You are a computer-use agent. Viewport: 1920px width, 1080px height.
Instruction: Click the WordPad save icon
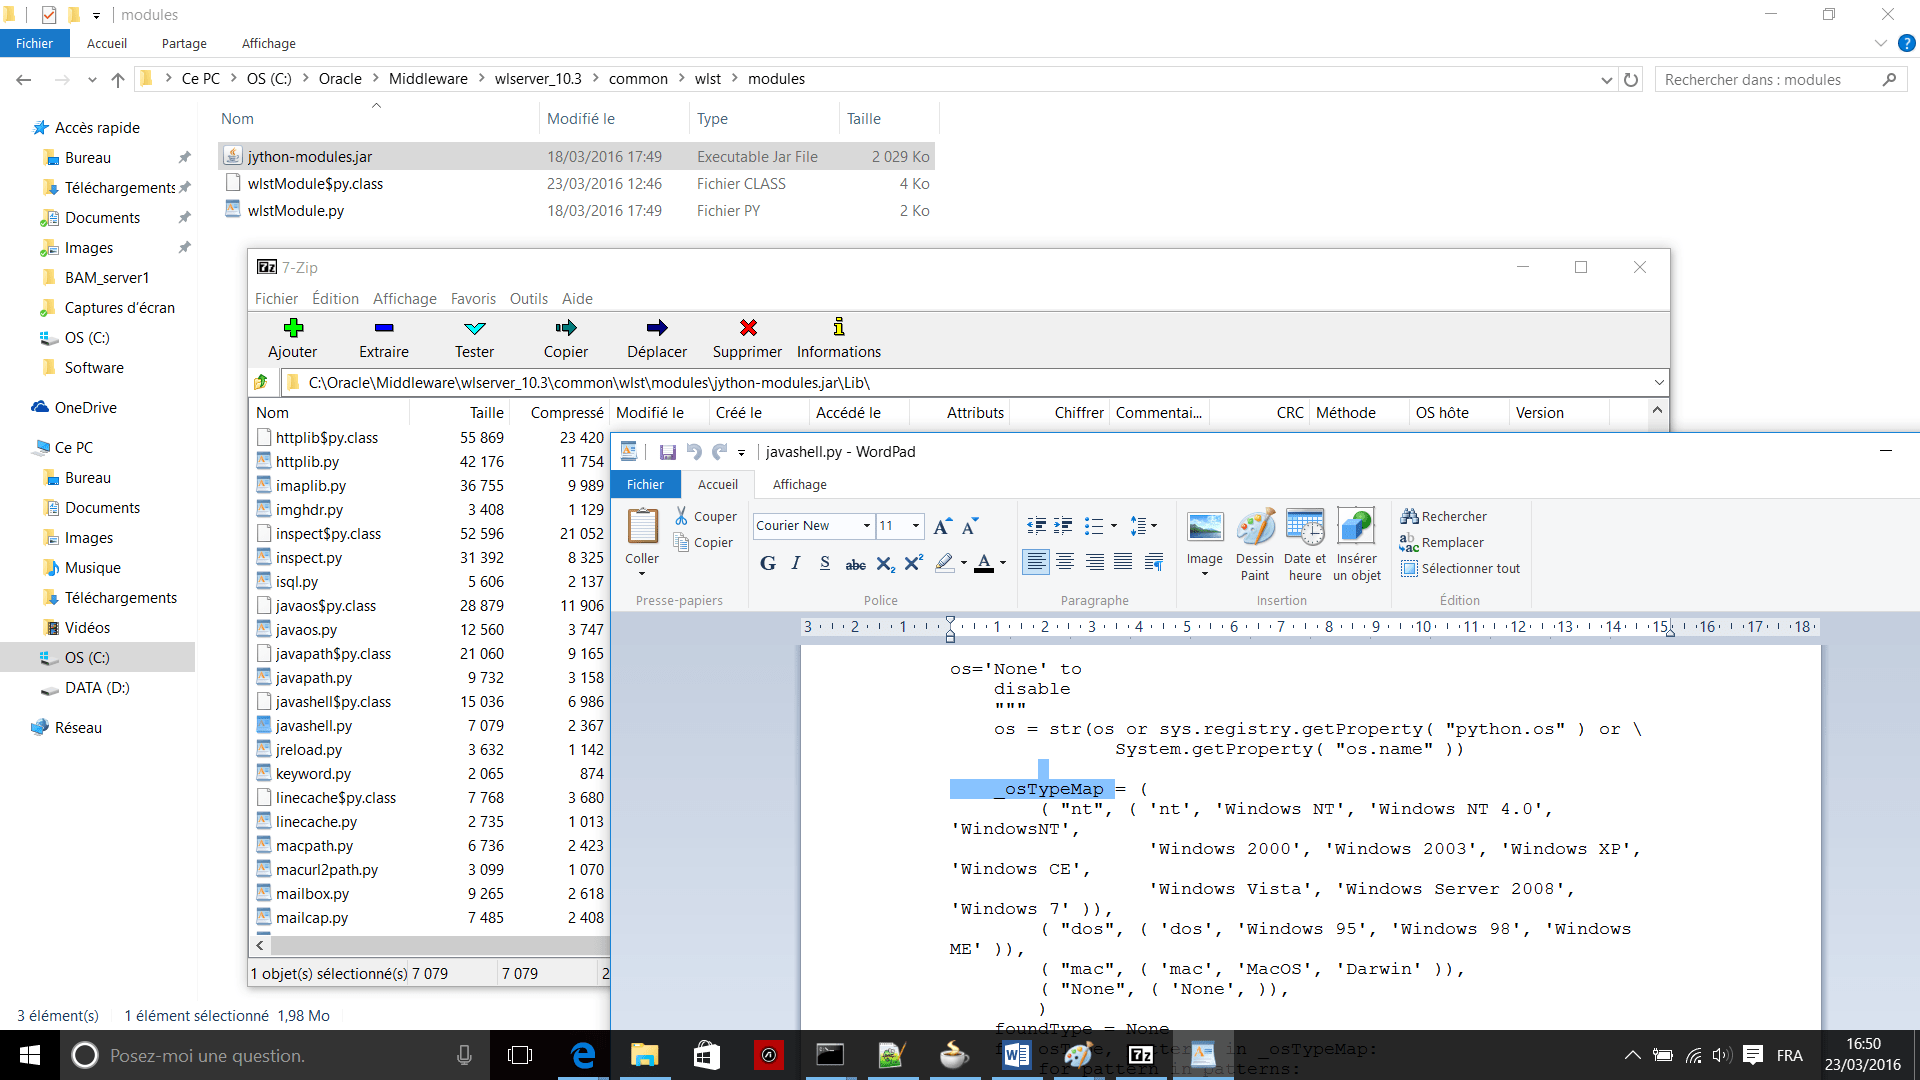[667, 452]
